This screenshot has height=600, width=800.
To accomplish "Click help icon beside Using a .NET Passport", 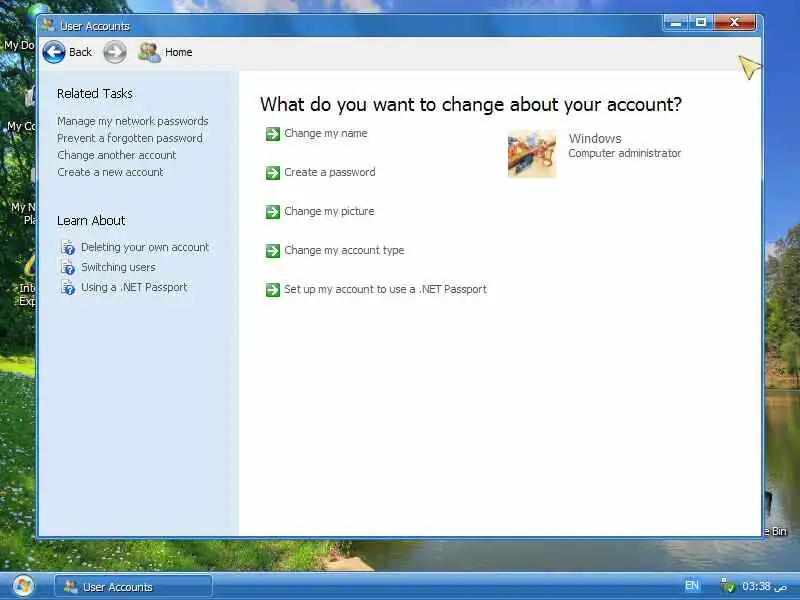I will click(x=68, y=287).
